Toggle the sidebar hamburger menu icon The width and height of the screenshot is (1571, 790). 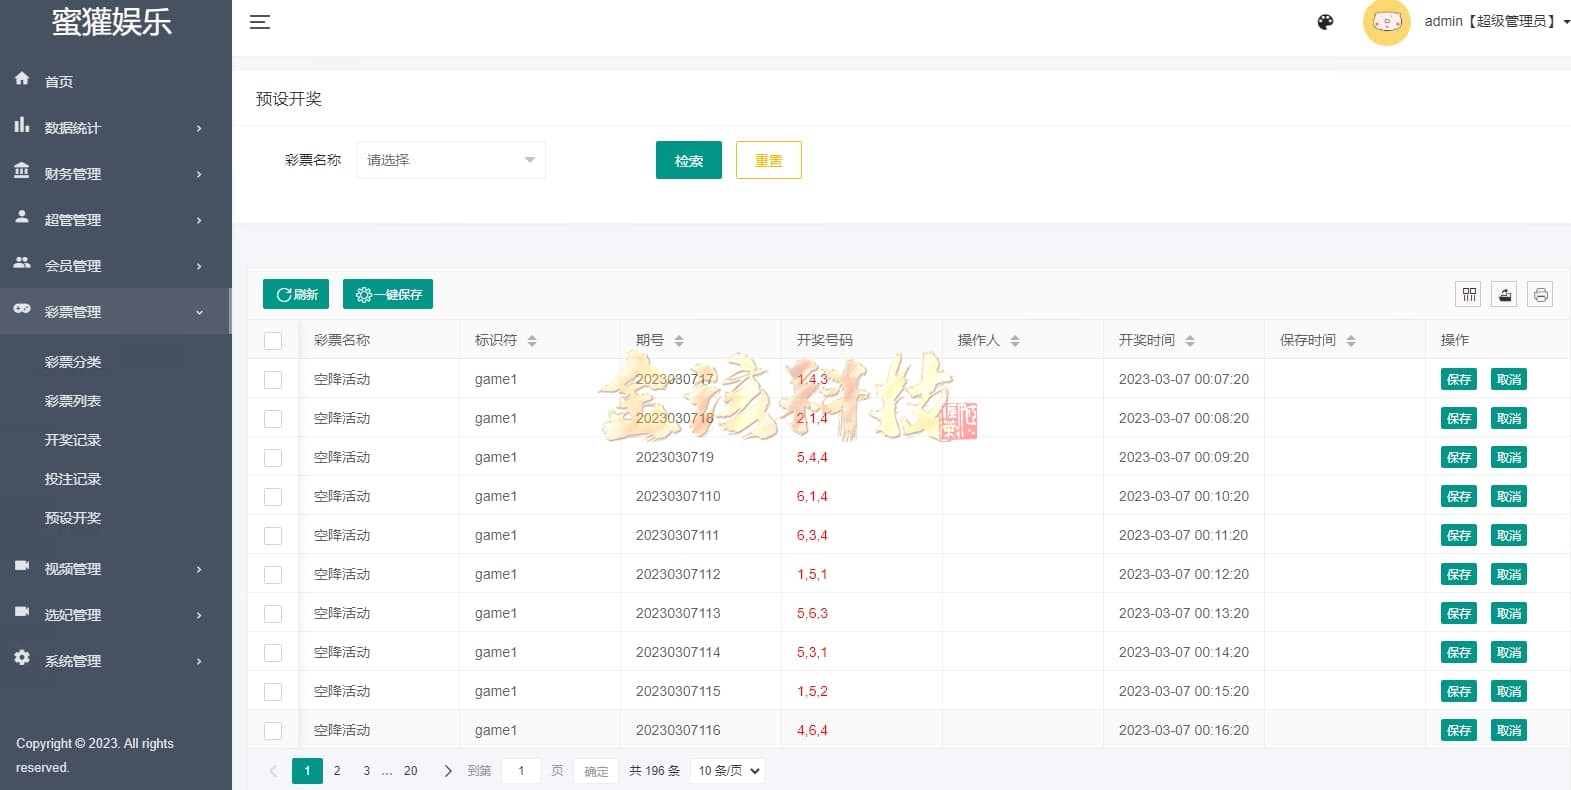pos(260,22)
